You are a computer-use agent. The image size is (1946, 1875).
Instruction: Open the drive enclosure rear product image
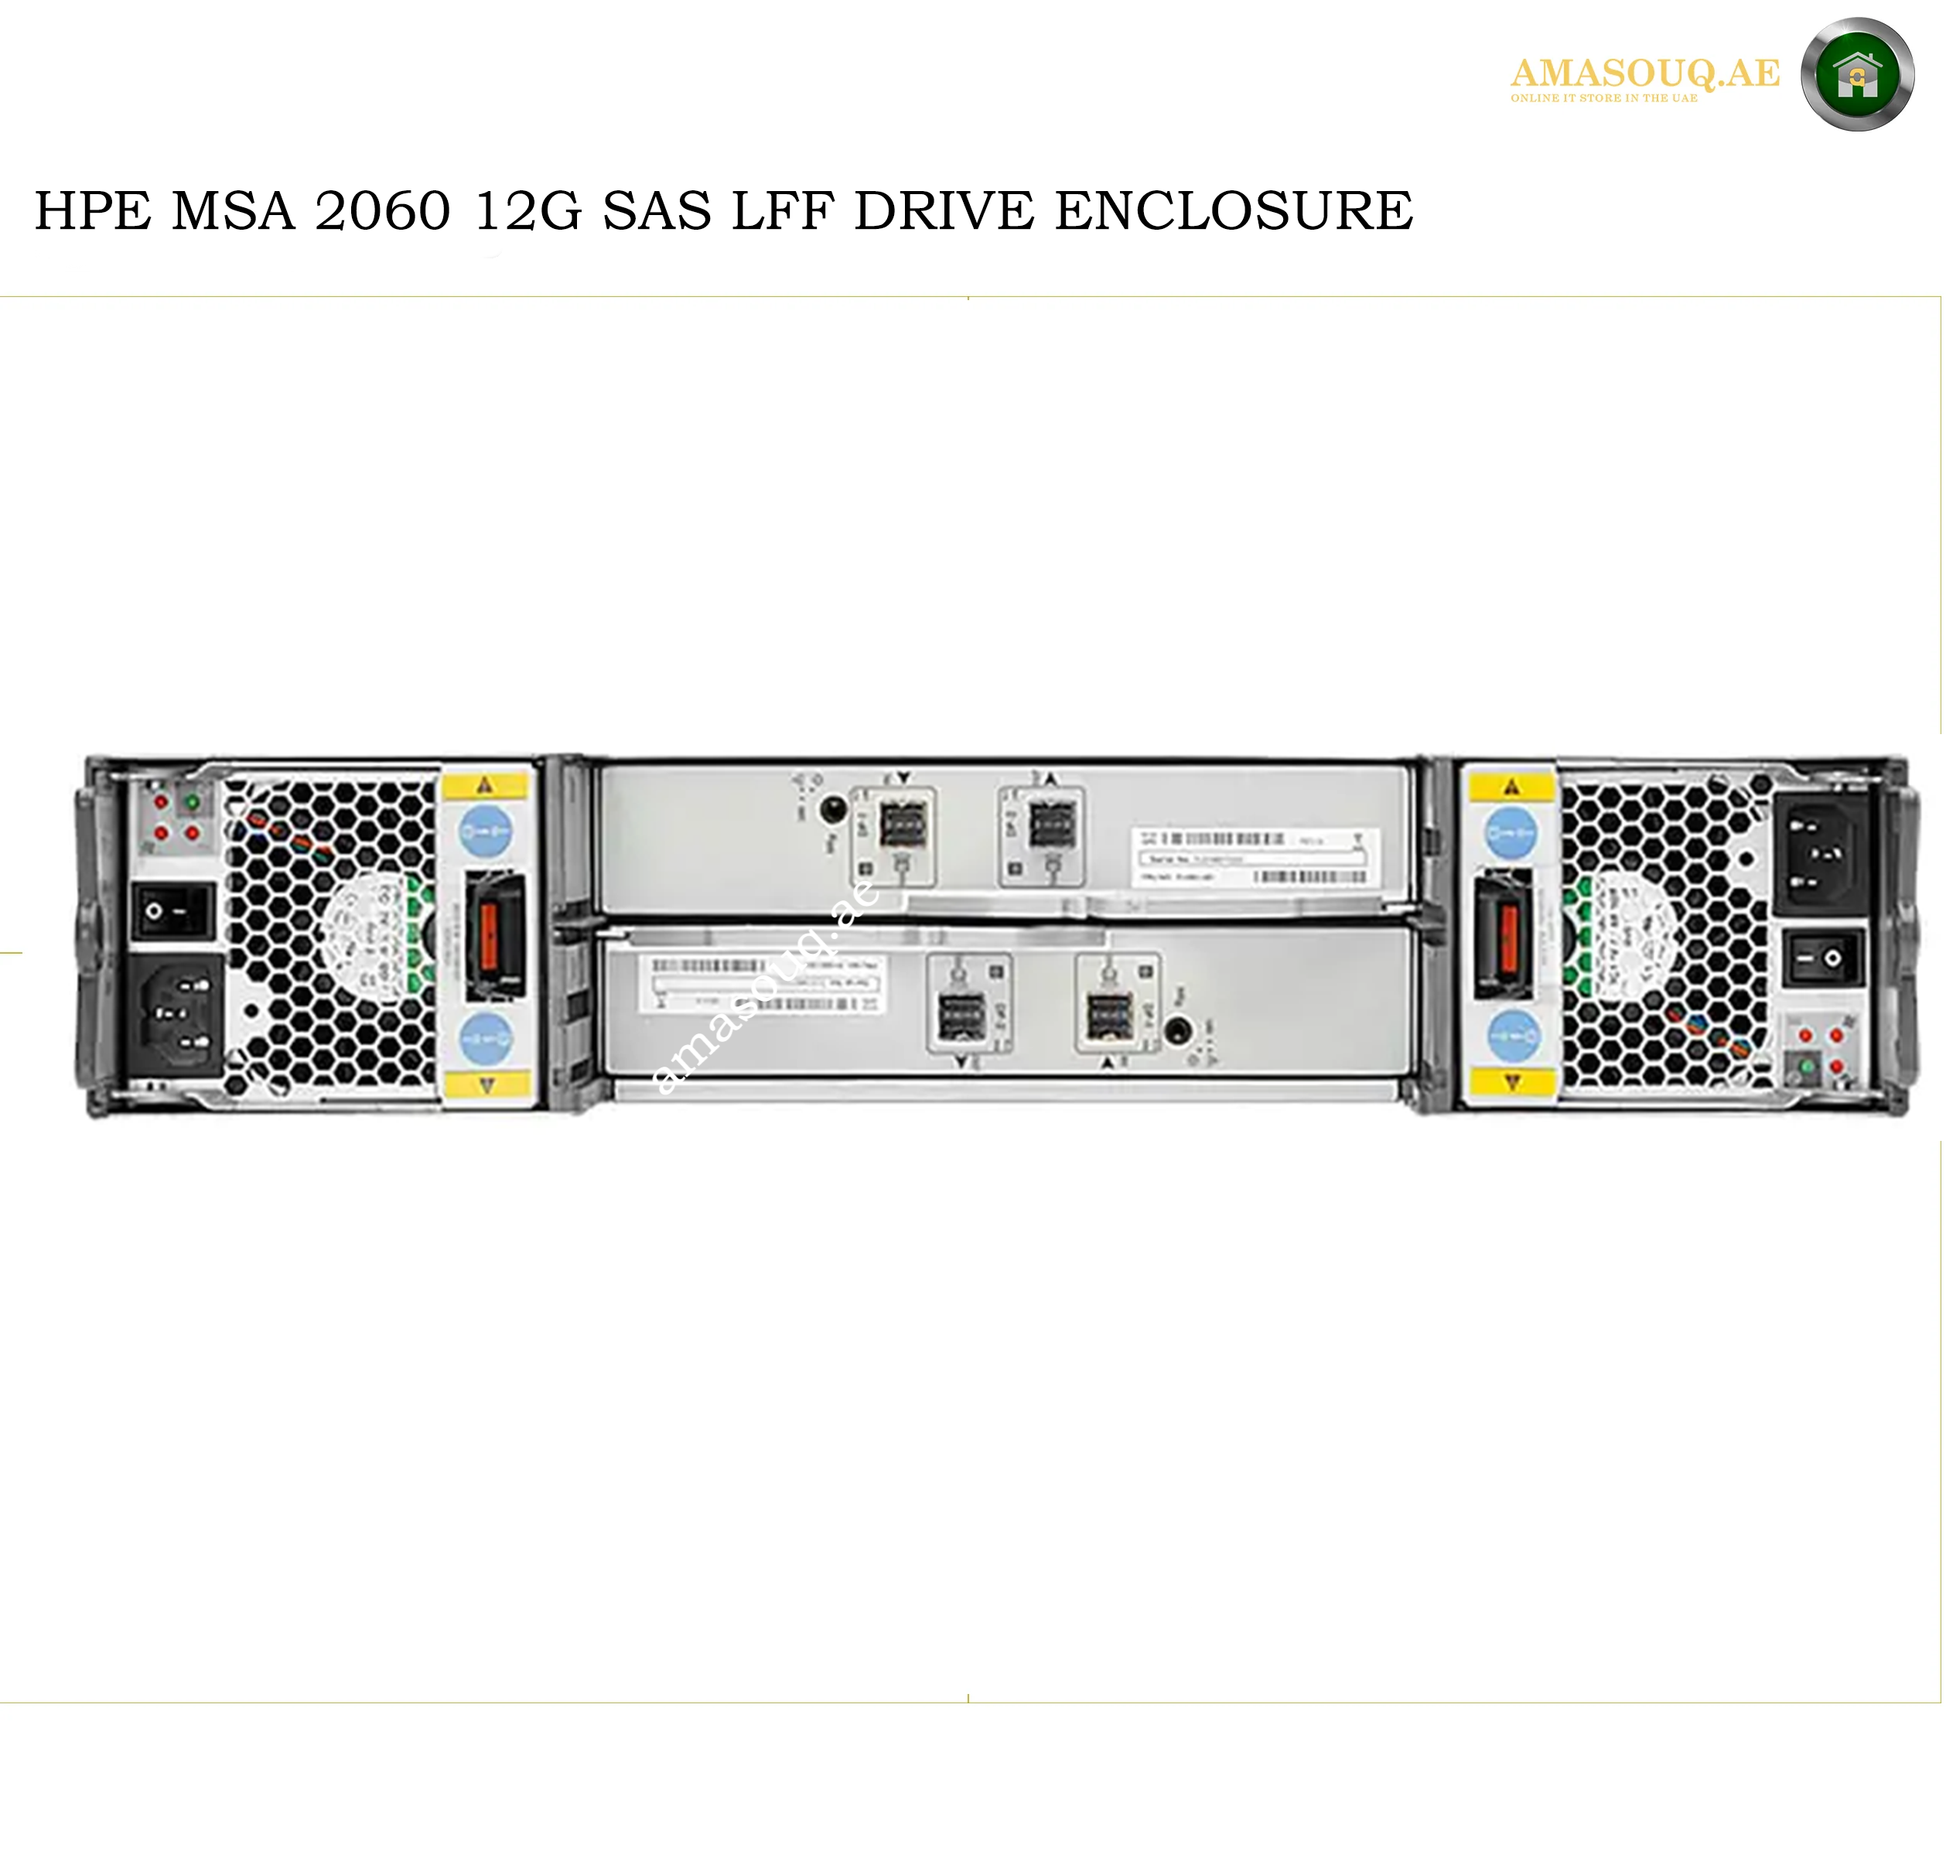pyautogui.click(x=997, y=936)
